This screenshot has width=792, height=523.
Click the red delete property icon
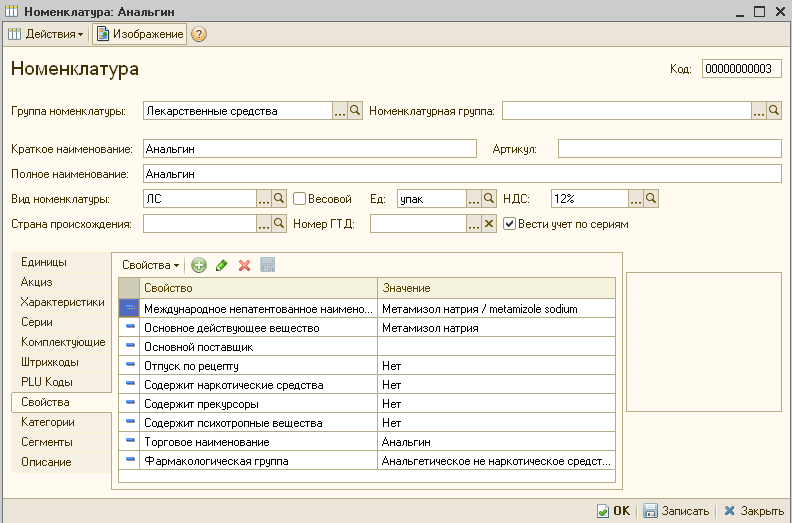coord(244,265)
